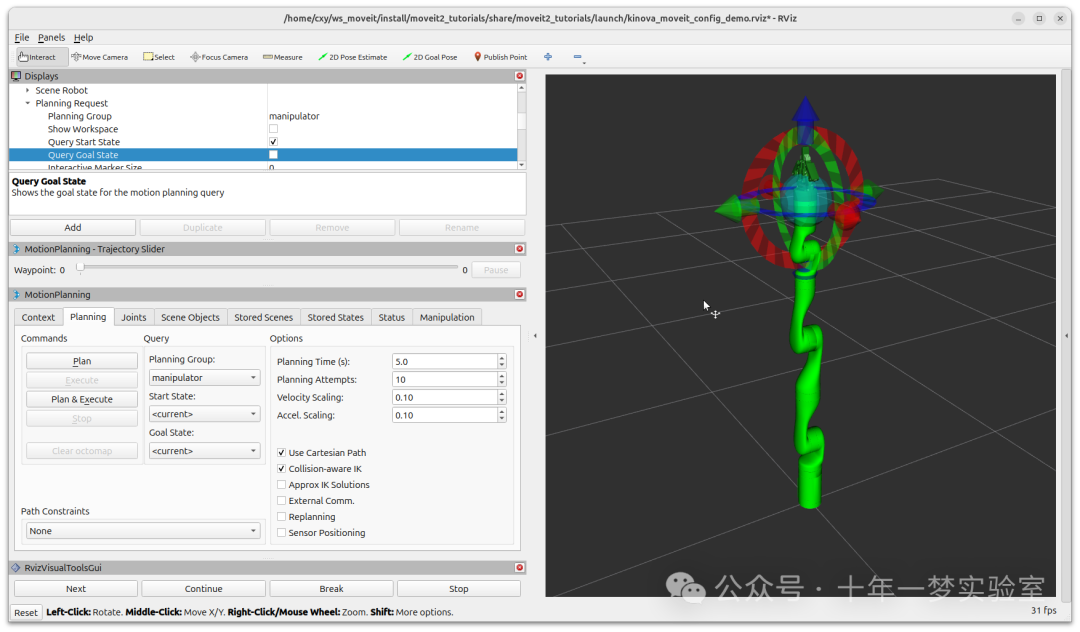Screen dimensions: 1080x632
Task: Click Next in RvizVisualToolsGui
Action: [x=76, y=589]
